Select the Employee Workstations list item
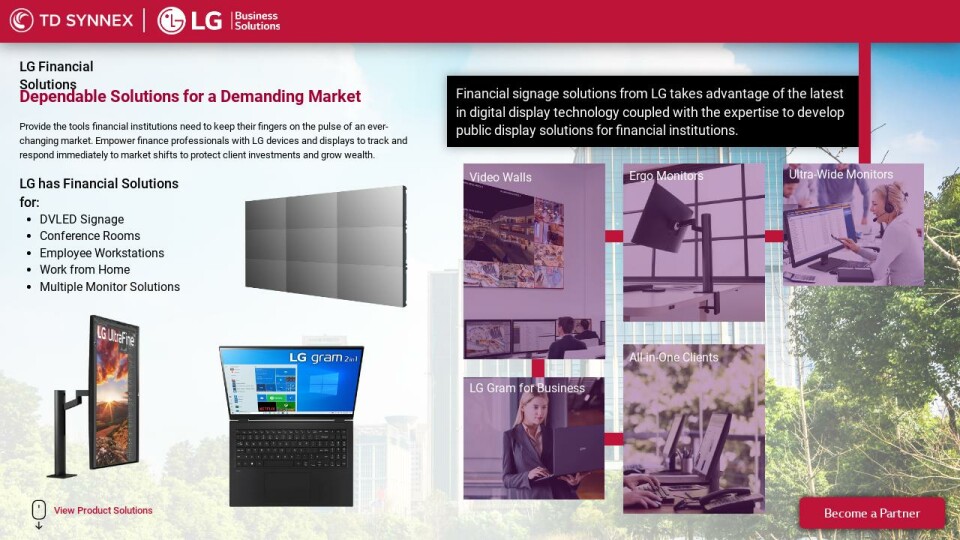The width and height of the screenshot is (960, 540). coord(102,253)
